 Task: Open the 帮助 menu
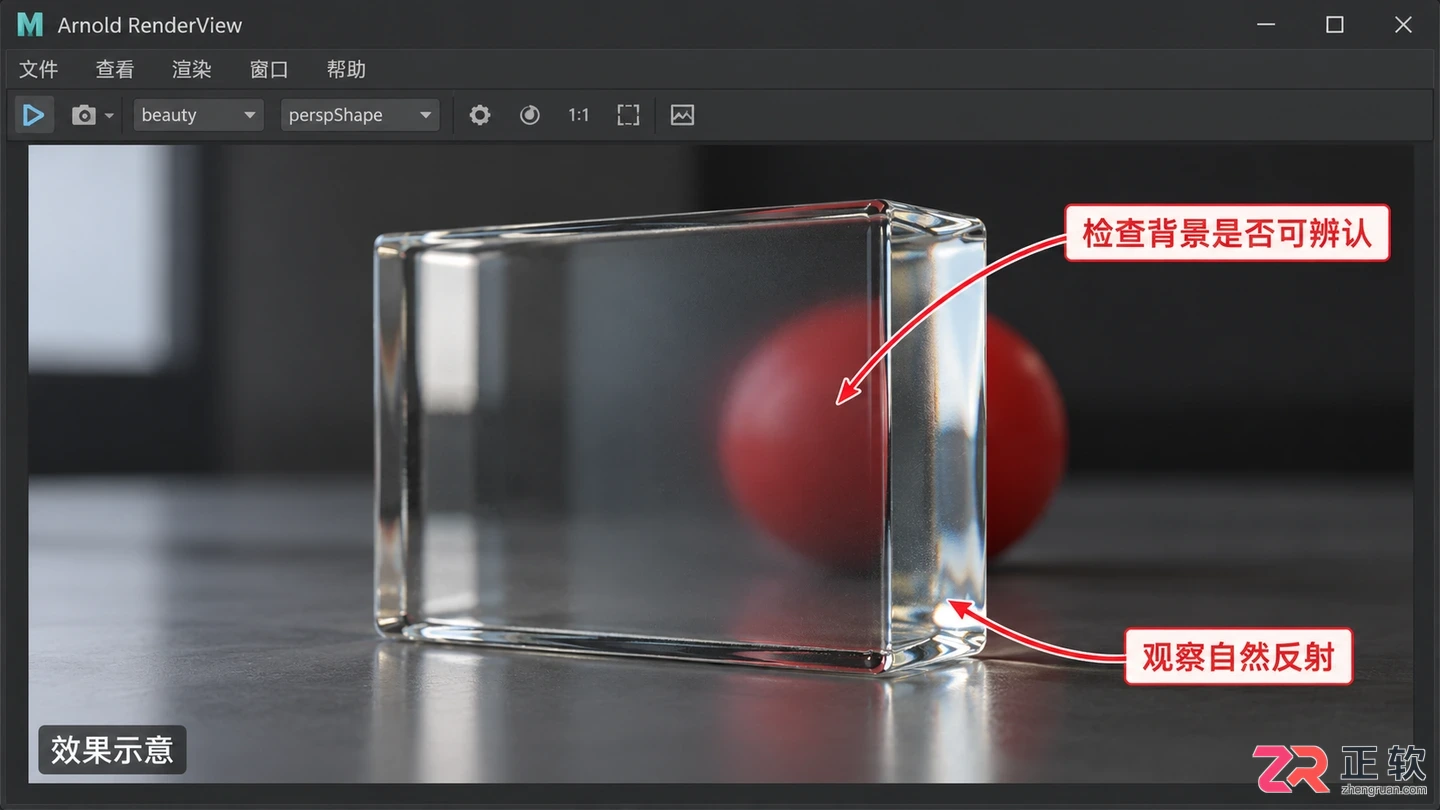pos(346,69)
